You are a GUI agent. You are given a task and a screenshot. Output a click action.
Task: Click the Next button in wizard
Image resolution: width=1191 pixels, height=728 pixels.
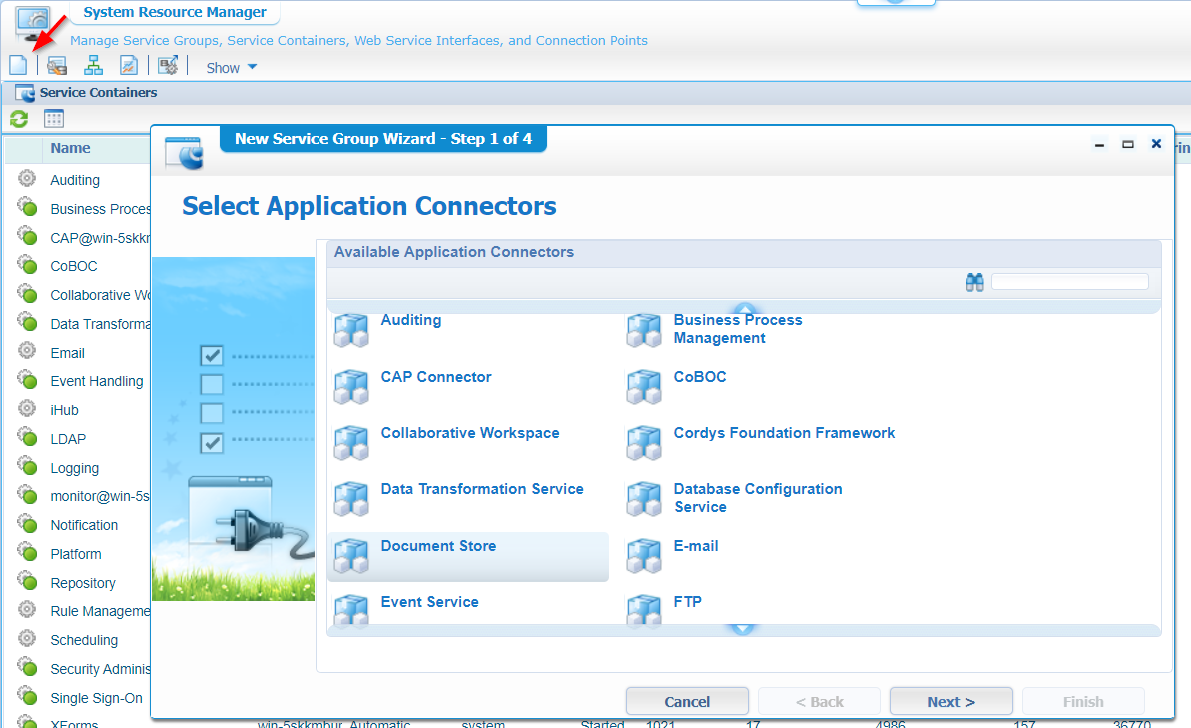950,701
